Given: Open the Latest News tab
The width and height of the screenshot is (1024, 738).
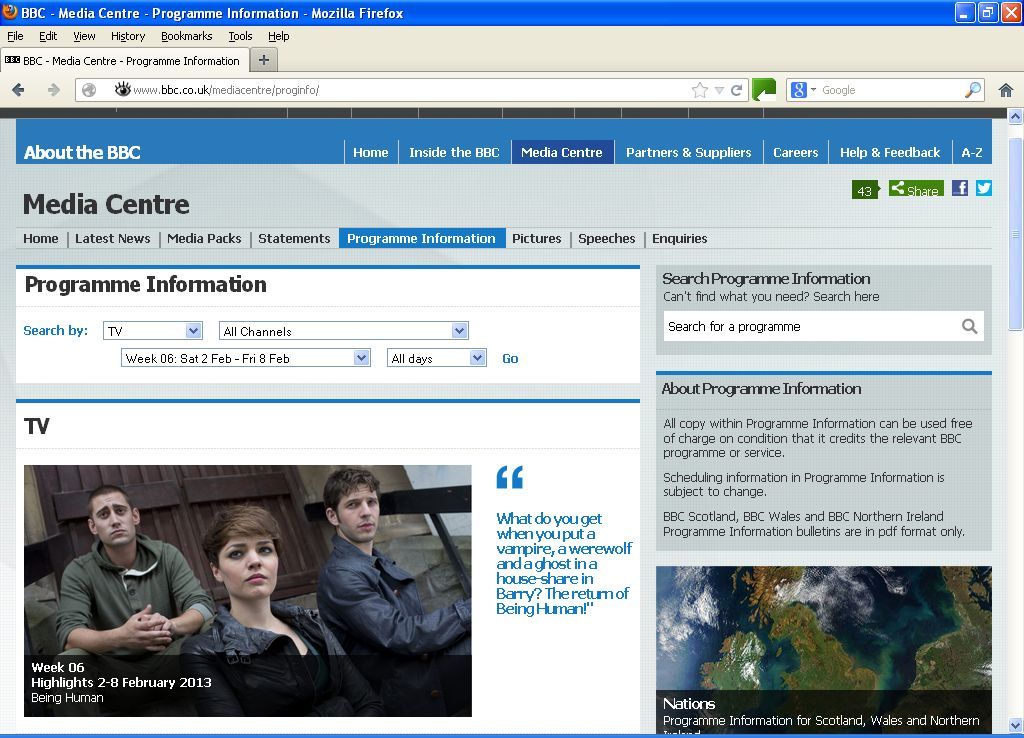Looking at the screenshot, I should coord(113,238).
